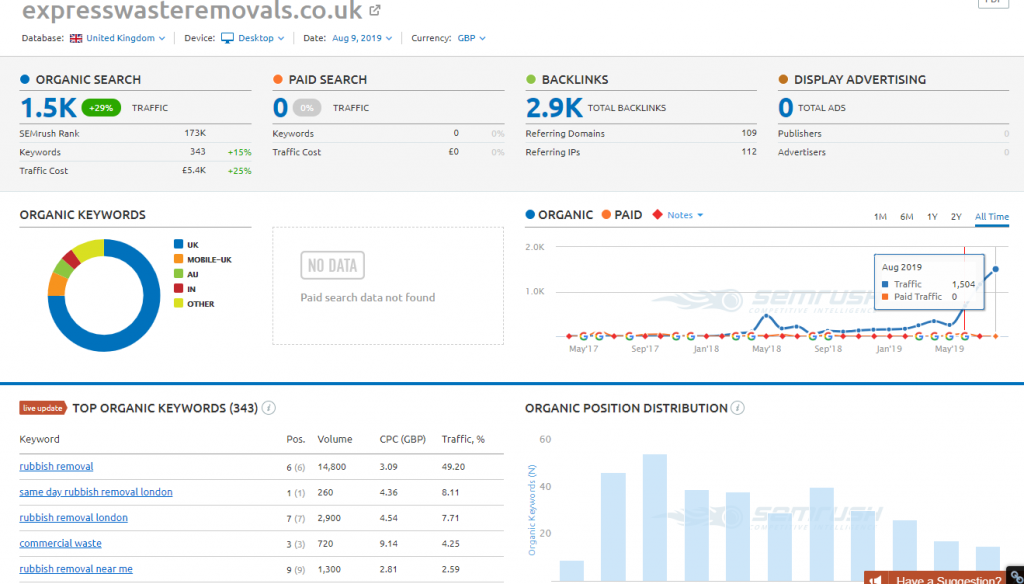Open 'same day rubbish removal london' keyword link
The width and height of the screenshot is (1024, 584).
point(96,492)
